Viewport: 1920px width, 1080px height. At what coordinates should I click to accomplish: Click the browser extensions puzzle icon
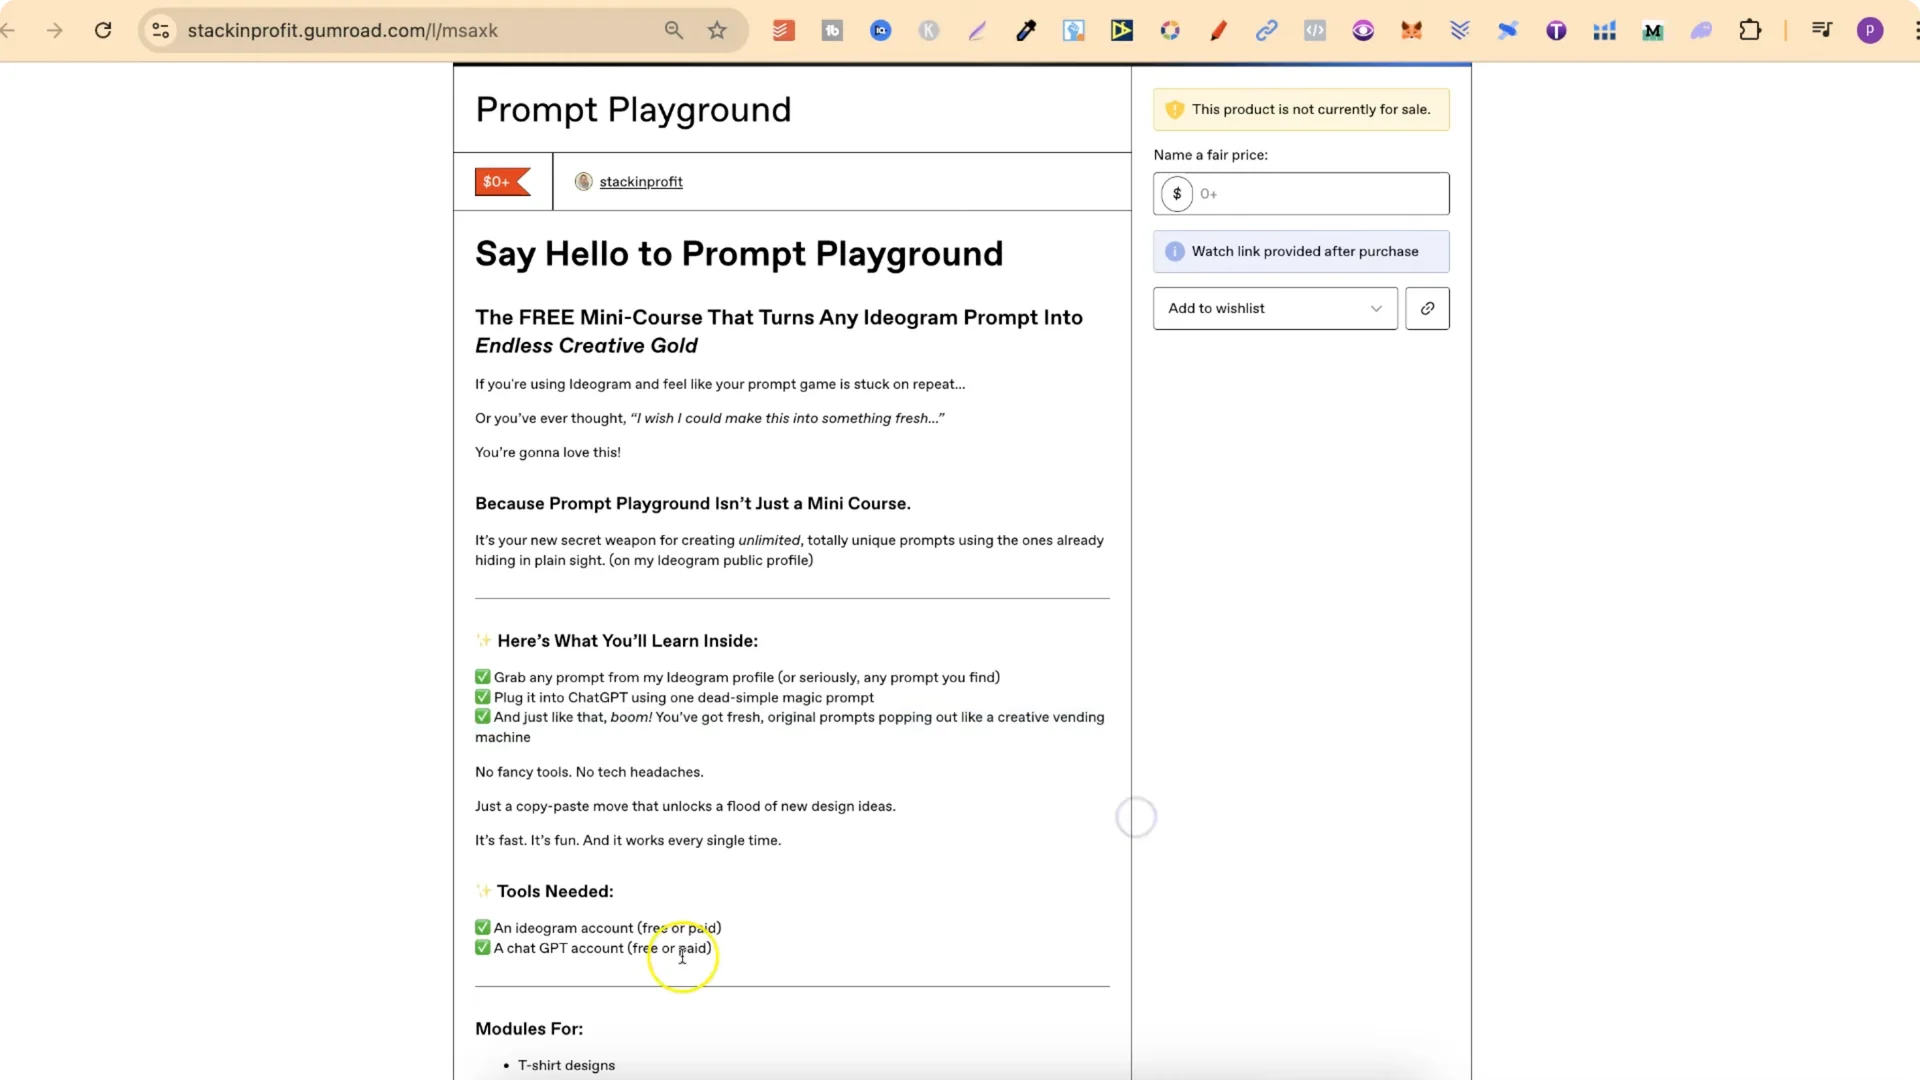(1751, 30)
